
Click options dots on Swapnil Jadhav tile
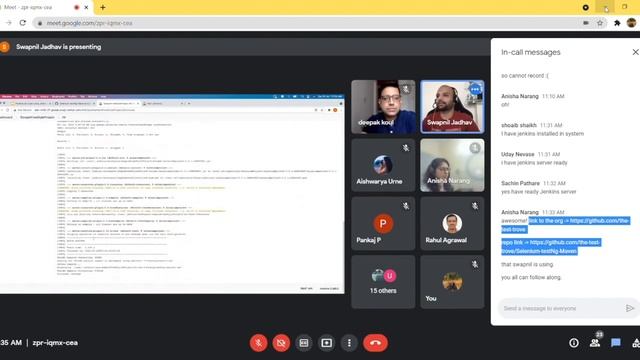coord(475,89)
